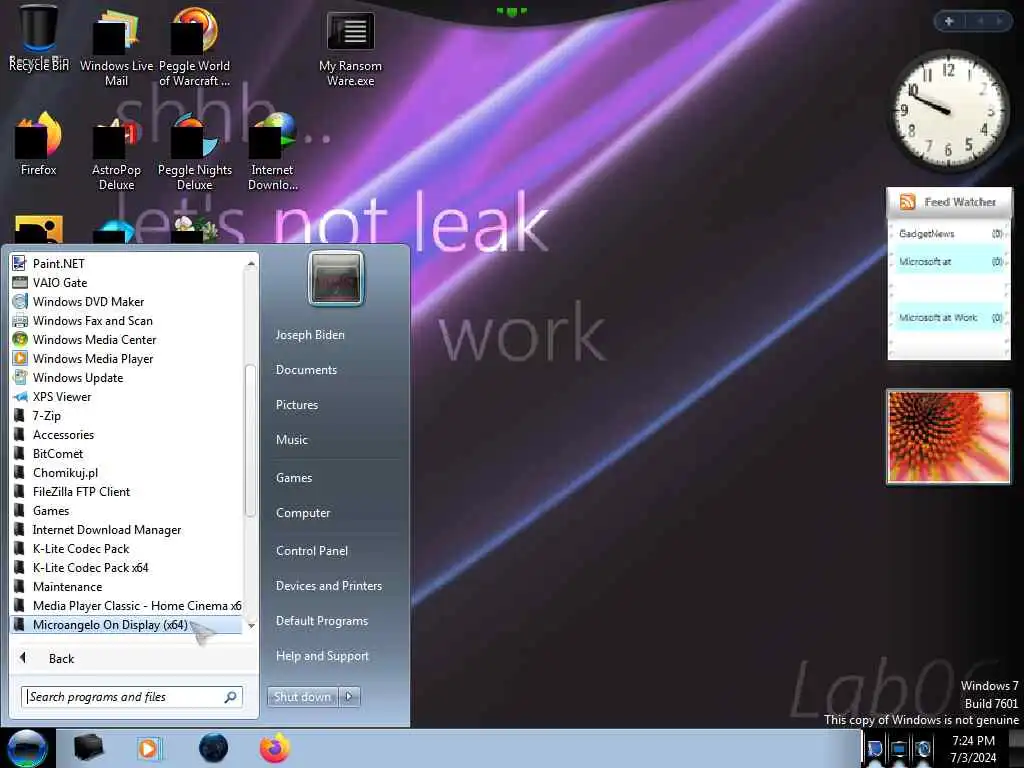Click the user account picture in Start menu
Viewport: 1024px width, 768px height.
pos(336,278)
